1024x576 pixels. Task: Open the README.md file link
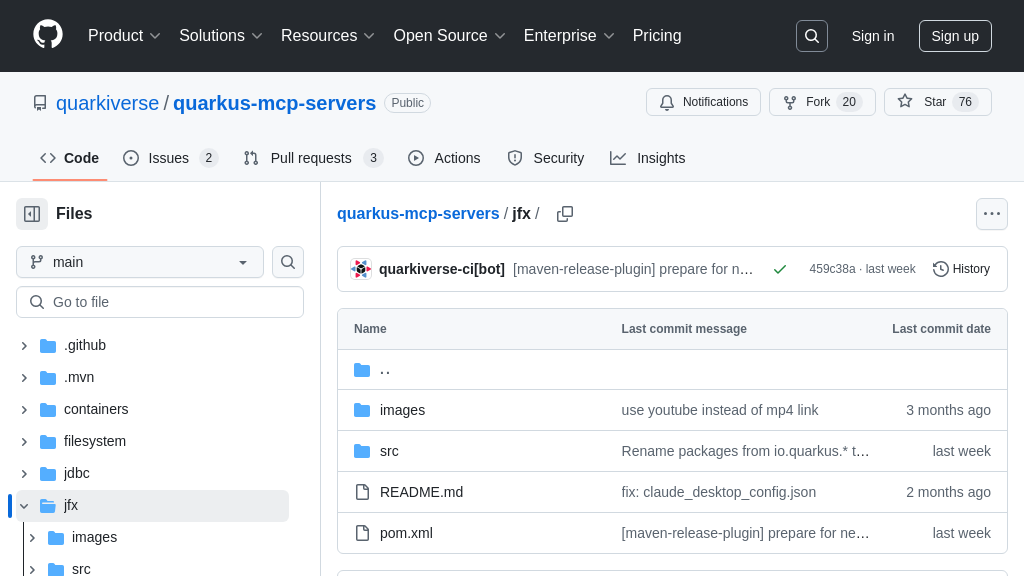pyautogui.click(x=421, y=492)
